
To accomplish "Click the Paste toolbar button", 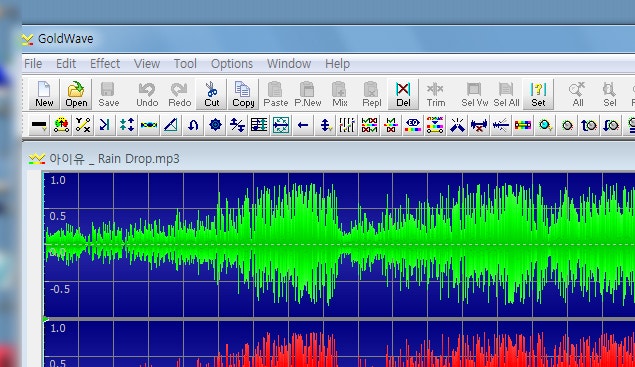I will click(275, 94).
